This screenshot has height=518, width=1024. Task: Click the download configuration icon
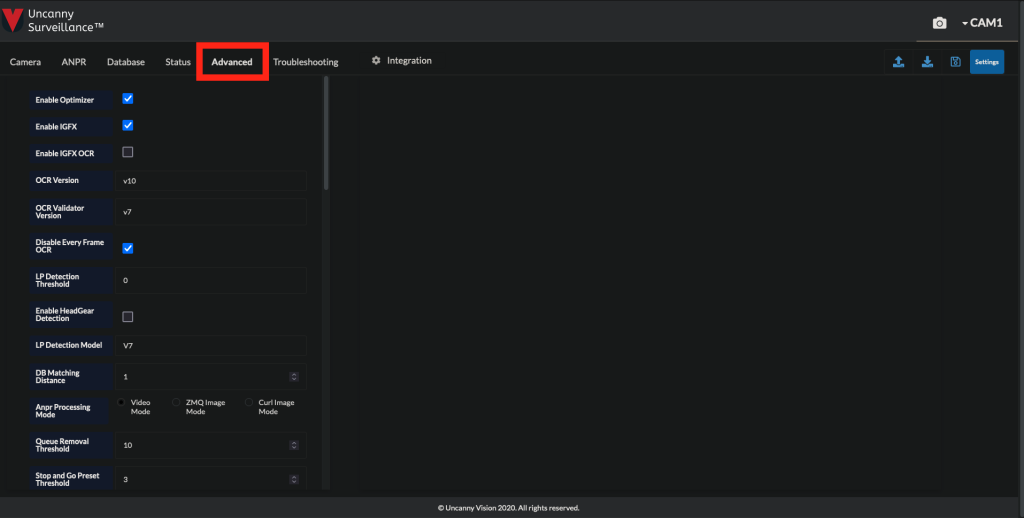[927, 62]
